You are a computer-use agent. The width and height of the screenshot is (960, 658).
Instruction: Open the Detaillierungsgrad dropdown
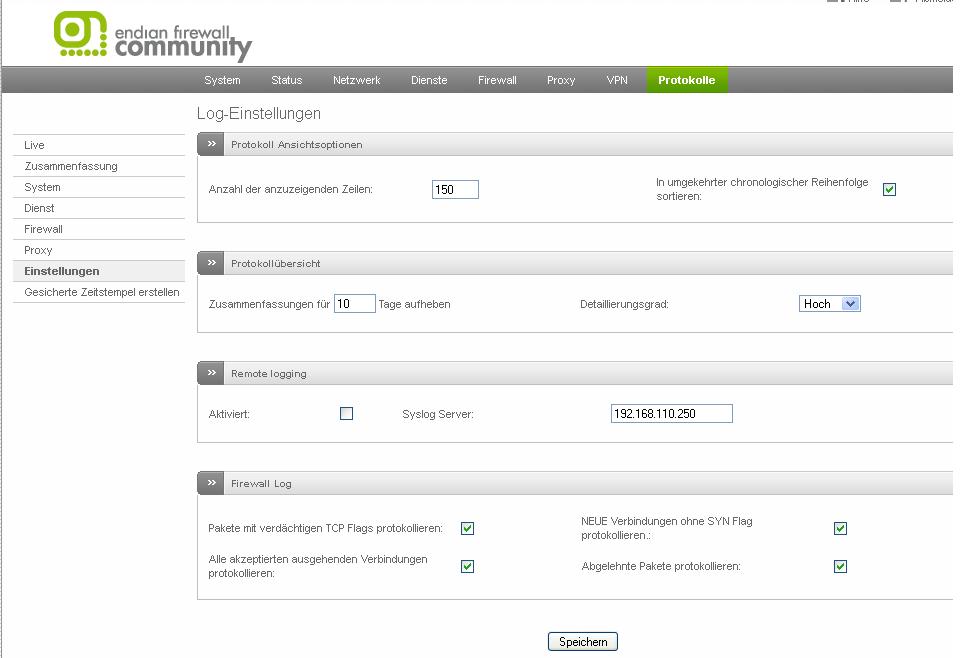(x=830, y=304)
